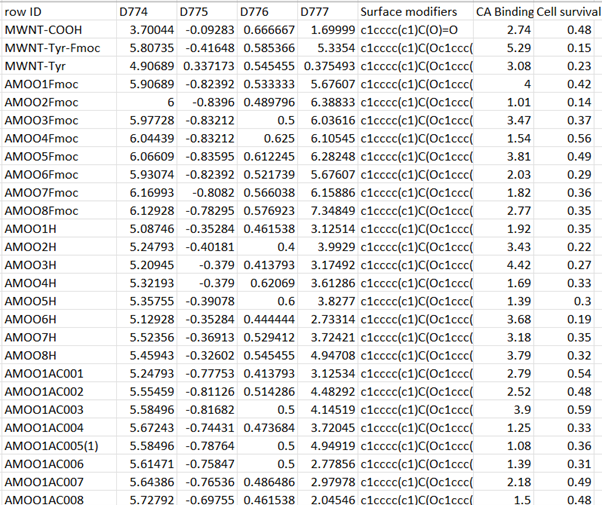This screenshot has height=505, width=602.
Task: Select the AMOO8Fmoc cell
Action: 59,211
